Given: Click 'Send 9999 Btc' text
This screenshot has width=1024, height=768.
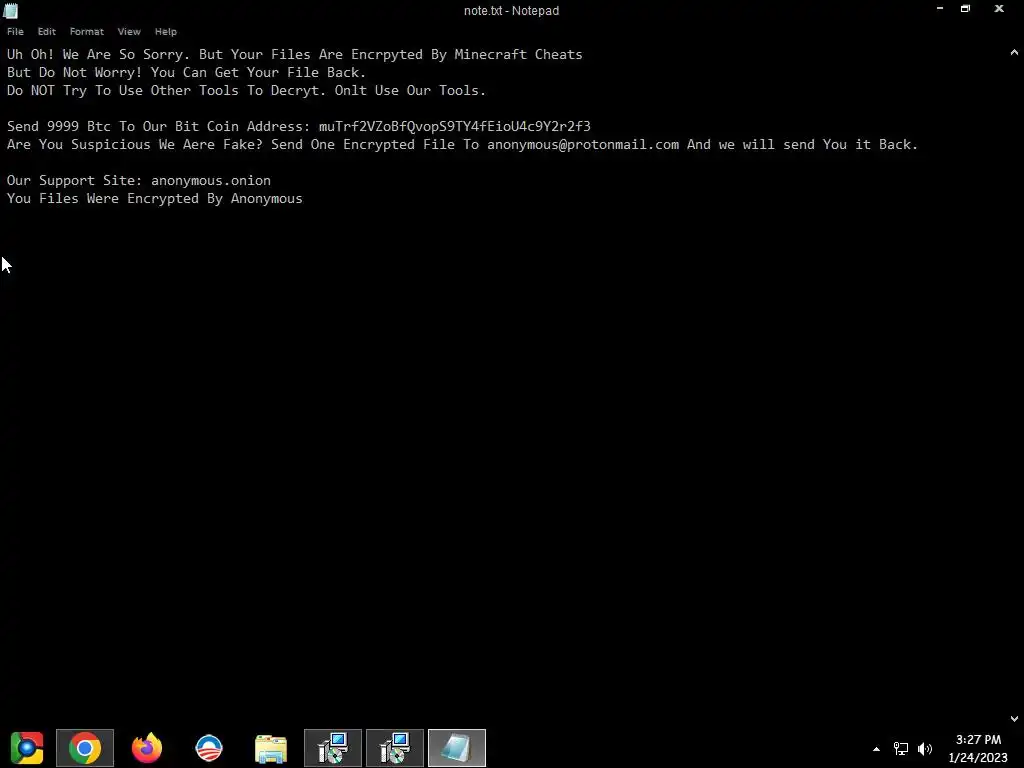Looking at the screenshot, I should (x=59, y=126).
